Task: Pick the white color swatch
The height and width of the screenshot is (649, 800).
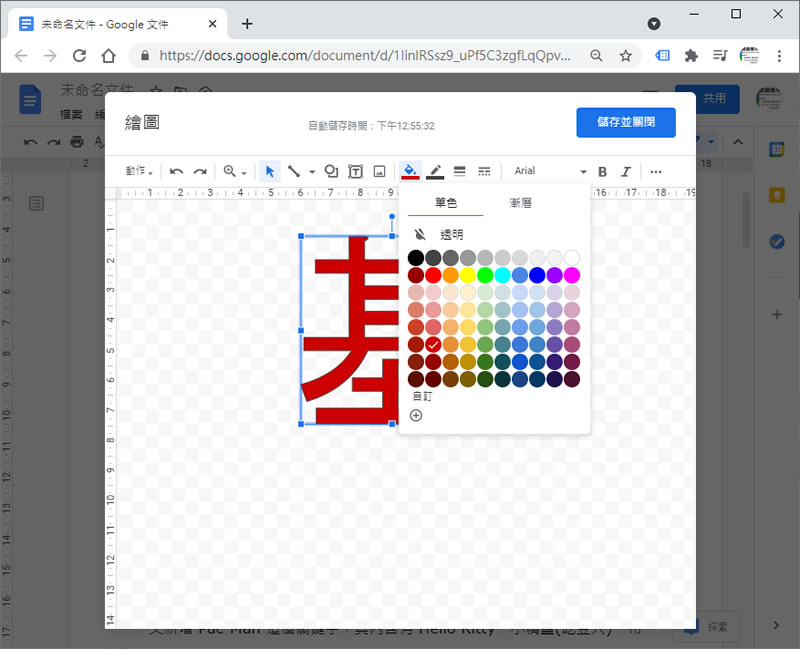Action: click(572, 258)
